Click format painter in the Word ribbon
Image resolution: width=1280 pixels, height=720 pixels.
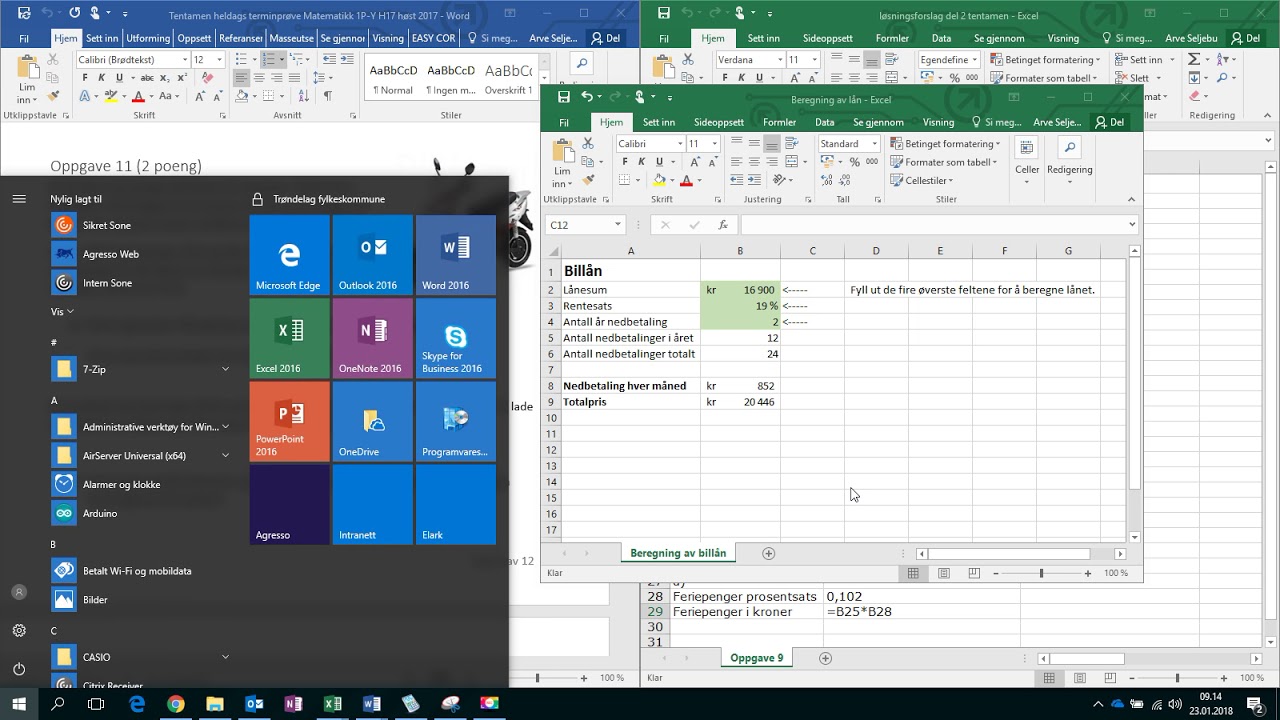(x=55, y=97)
